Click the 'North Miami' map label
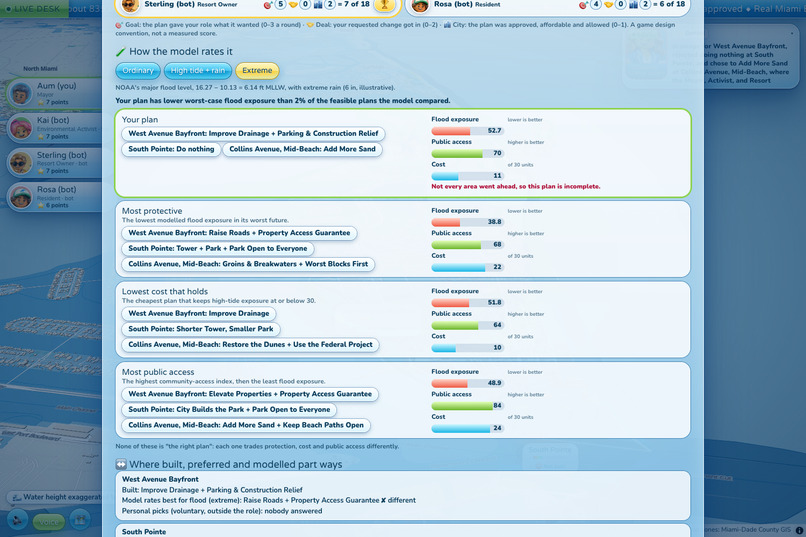The image size is (806, 537). 40,68
